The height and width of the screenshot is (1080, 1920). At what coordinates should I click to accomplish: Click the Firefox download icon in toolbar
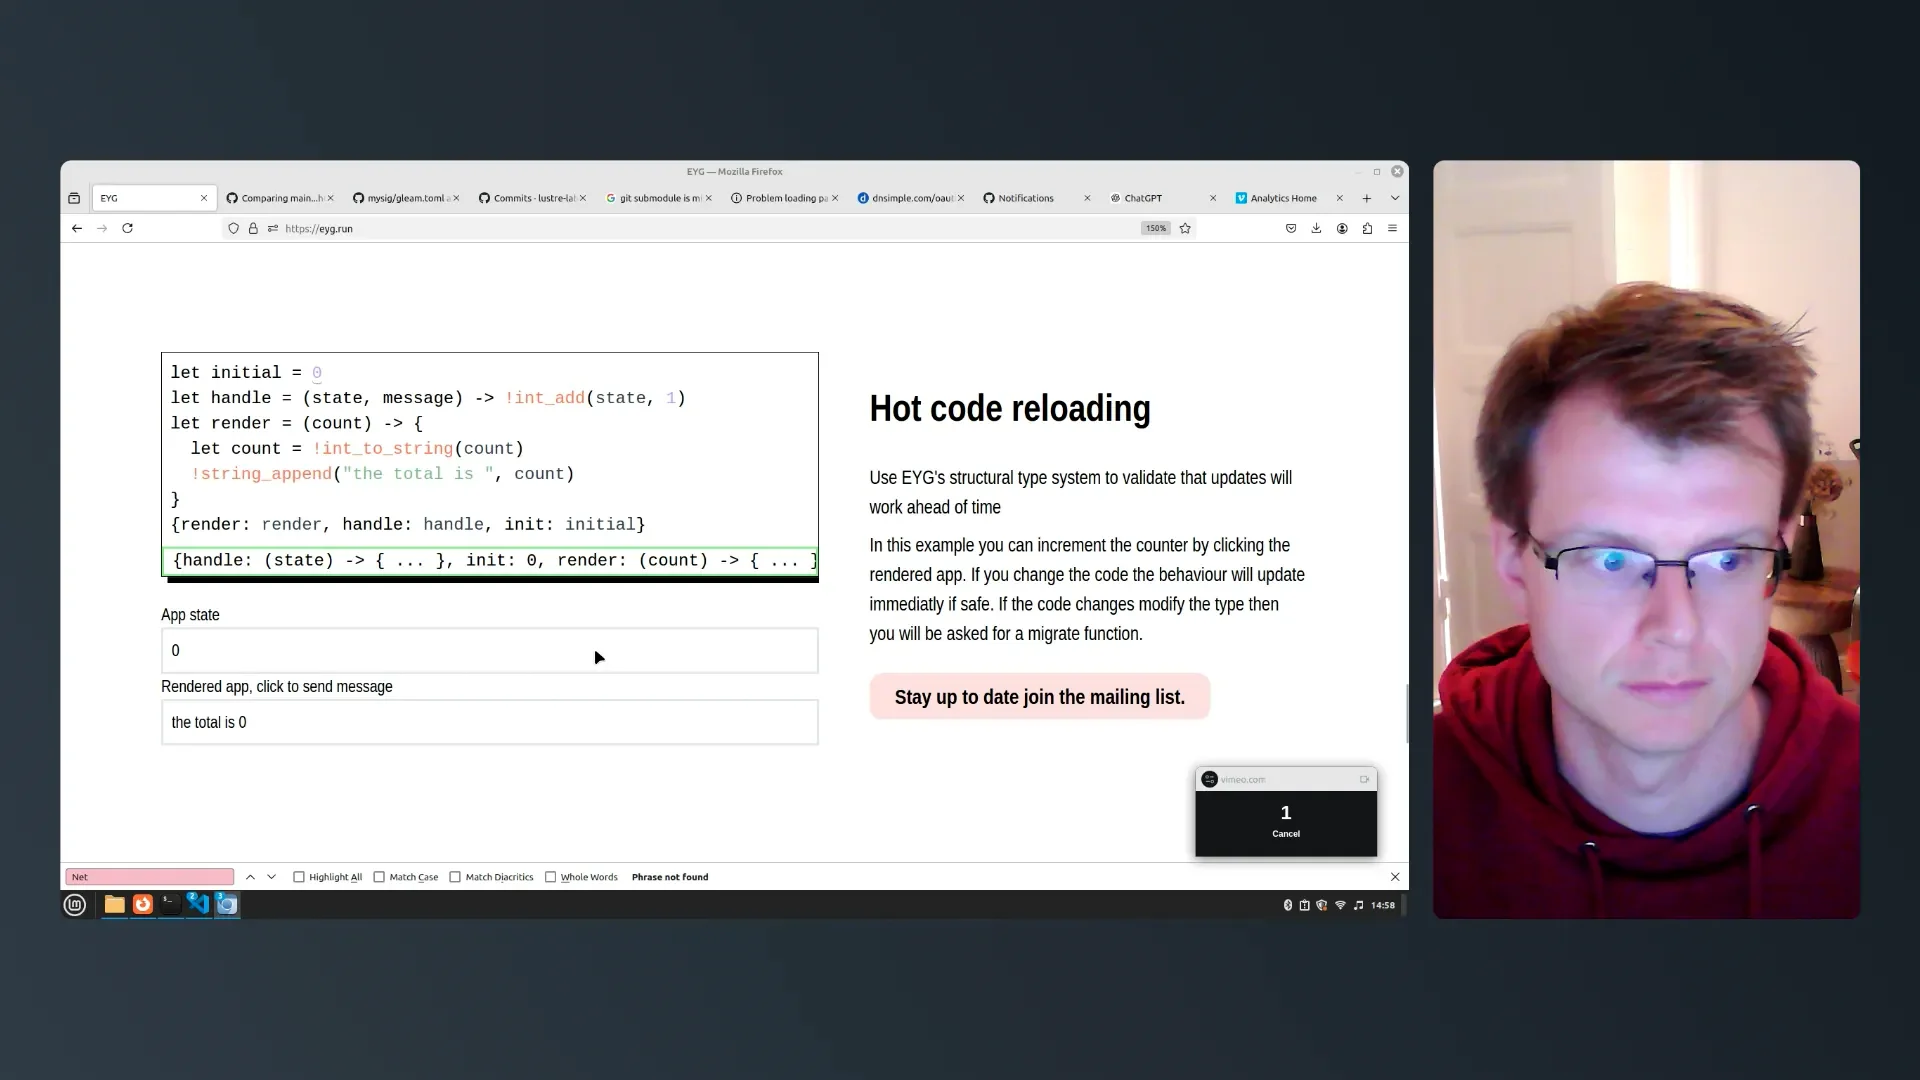(x=1316, y=228)
